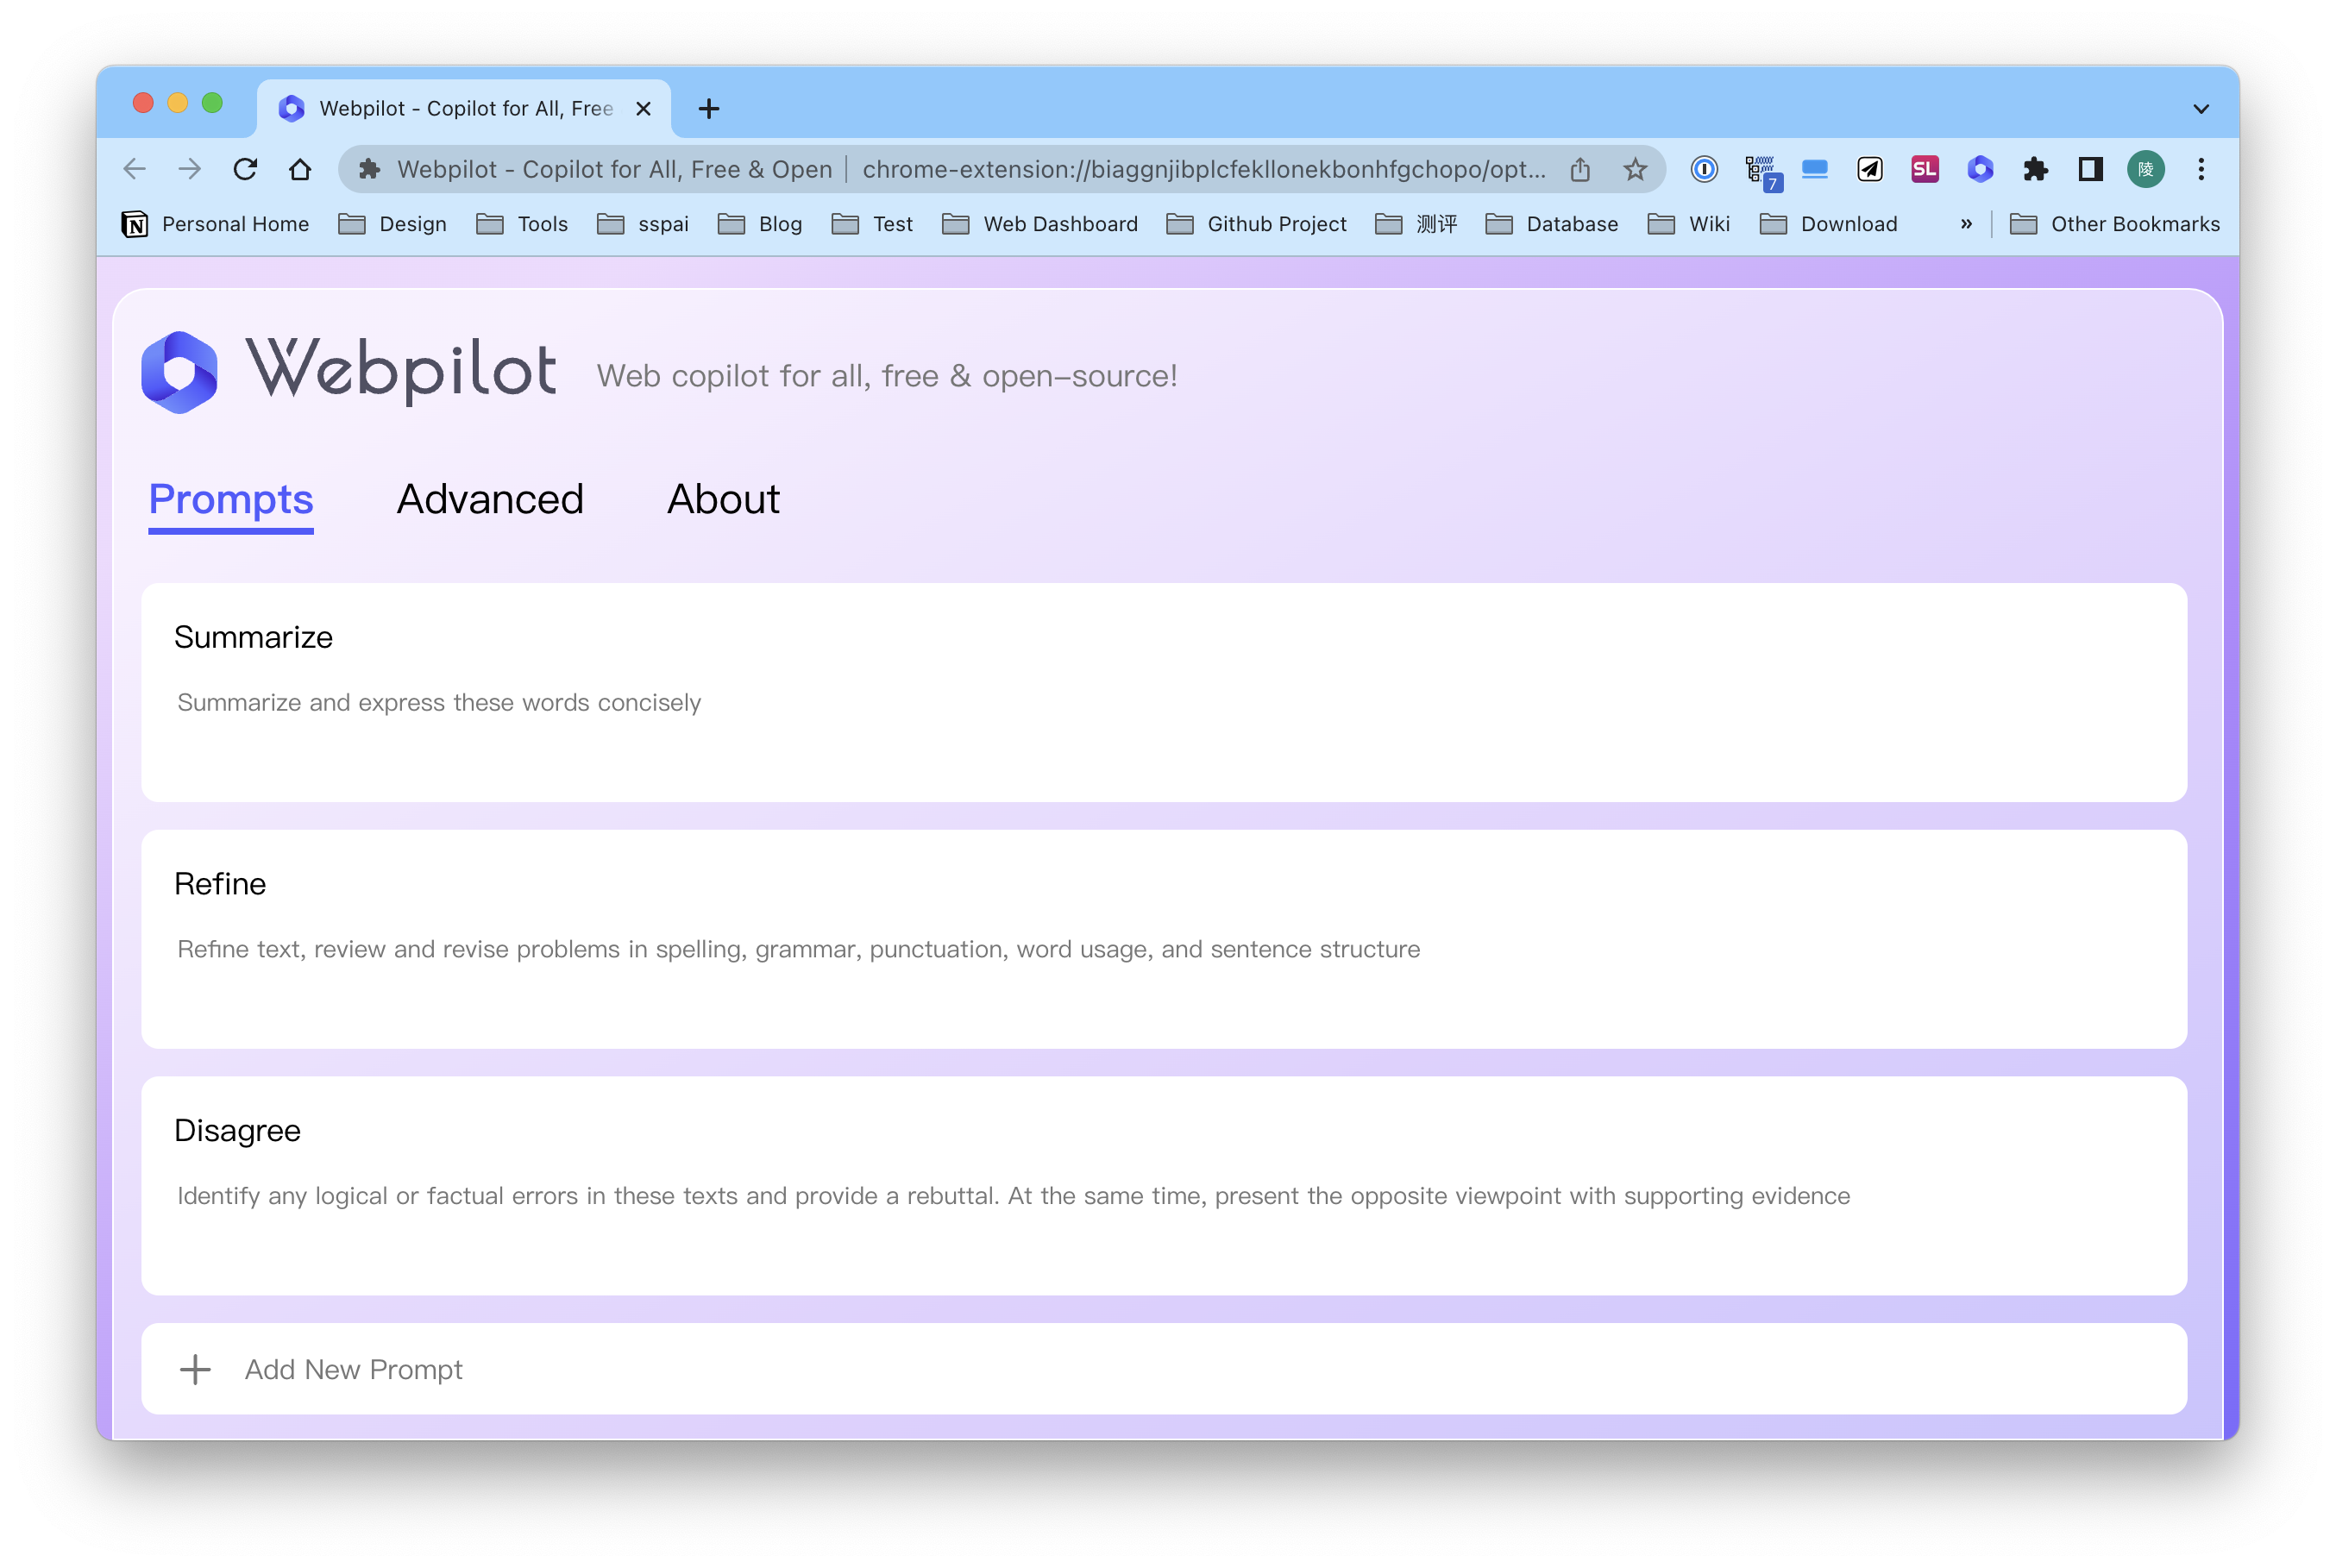This screenshot has width=2336, height=1568.
Task: Open the 1Password extension icon
Action: point(1704,169)
